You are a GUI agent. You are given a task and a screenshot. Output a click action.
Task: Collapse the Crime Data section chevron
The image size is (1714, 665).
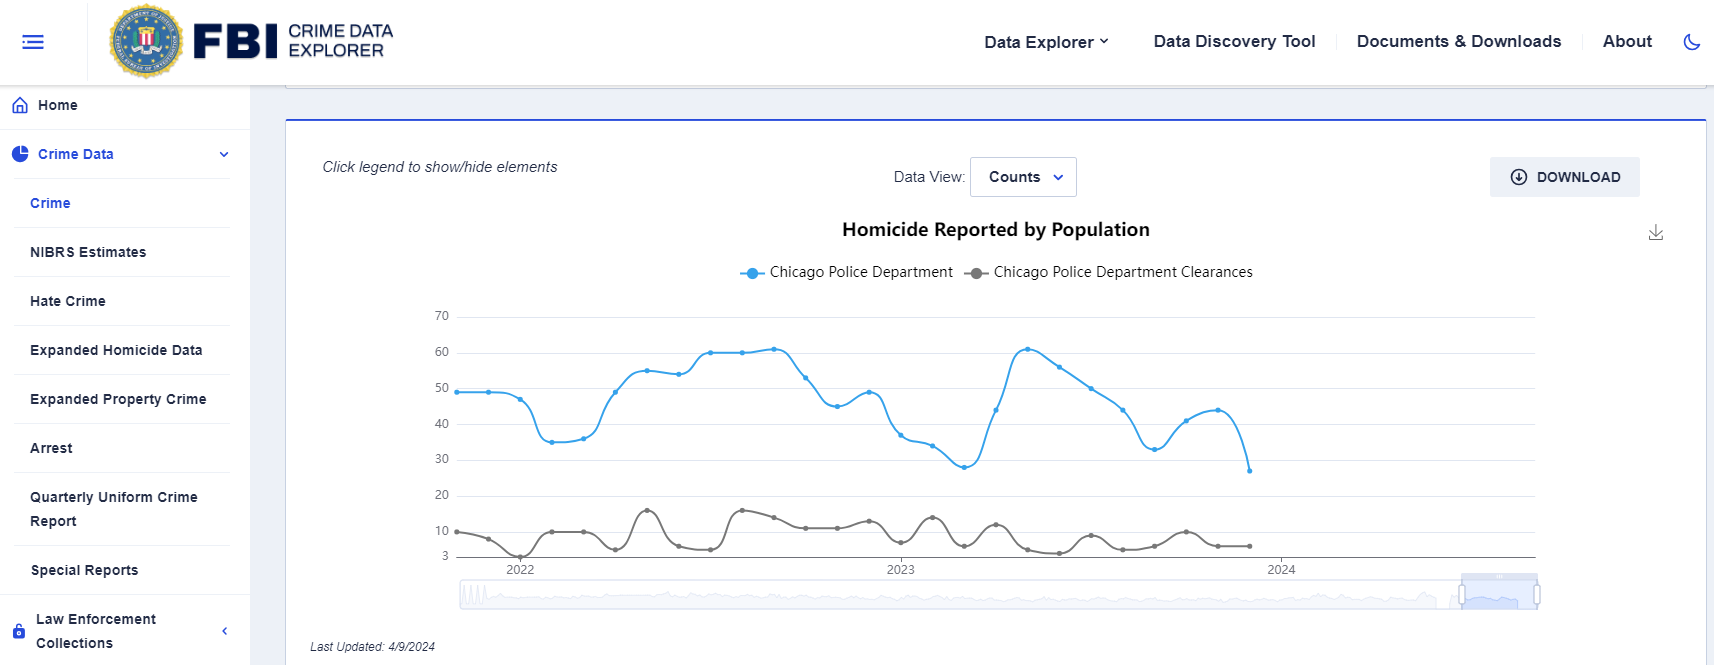click(x=224, y=154)
